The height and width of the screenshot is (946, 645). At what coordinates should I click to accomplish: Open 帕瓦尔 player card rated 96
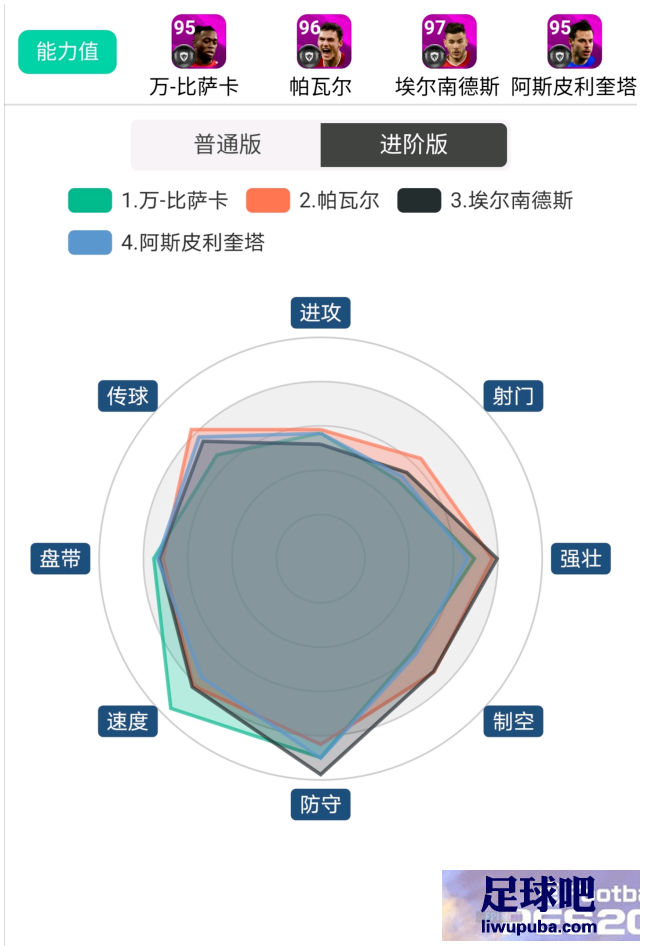tap(324, 42)
